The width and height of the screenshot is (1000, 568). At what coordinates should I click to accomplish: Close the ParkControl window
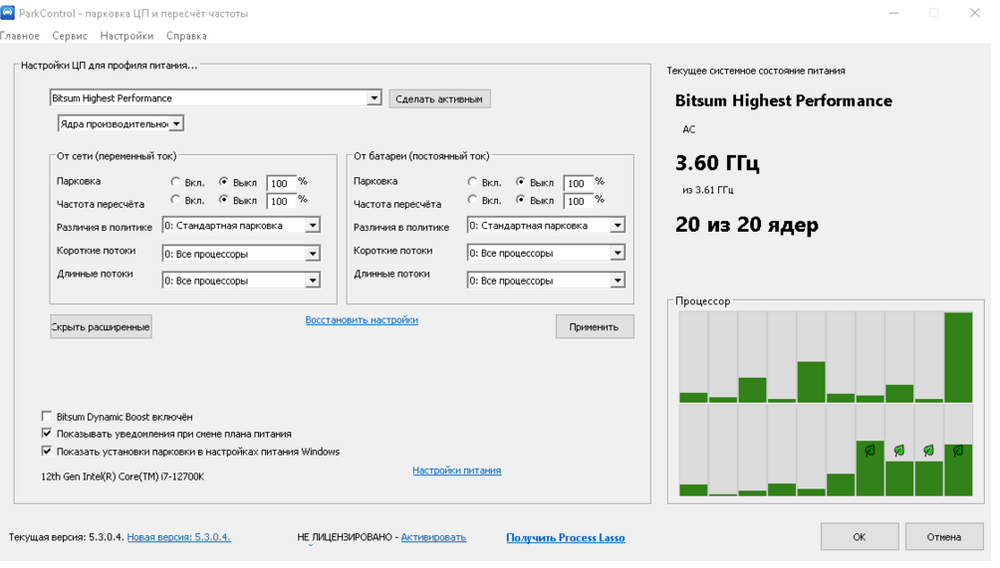[974, 13]
